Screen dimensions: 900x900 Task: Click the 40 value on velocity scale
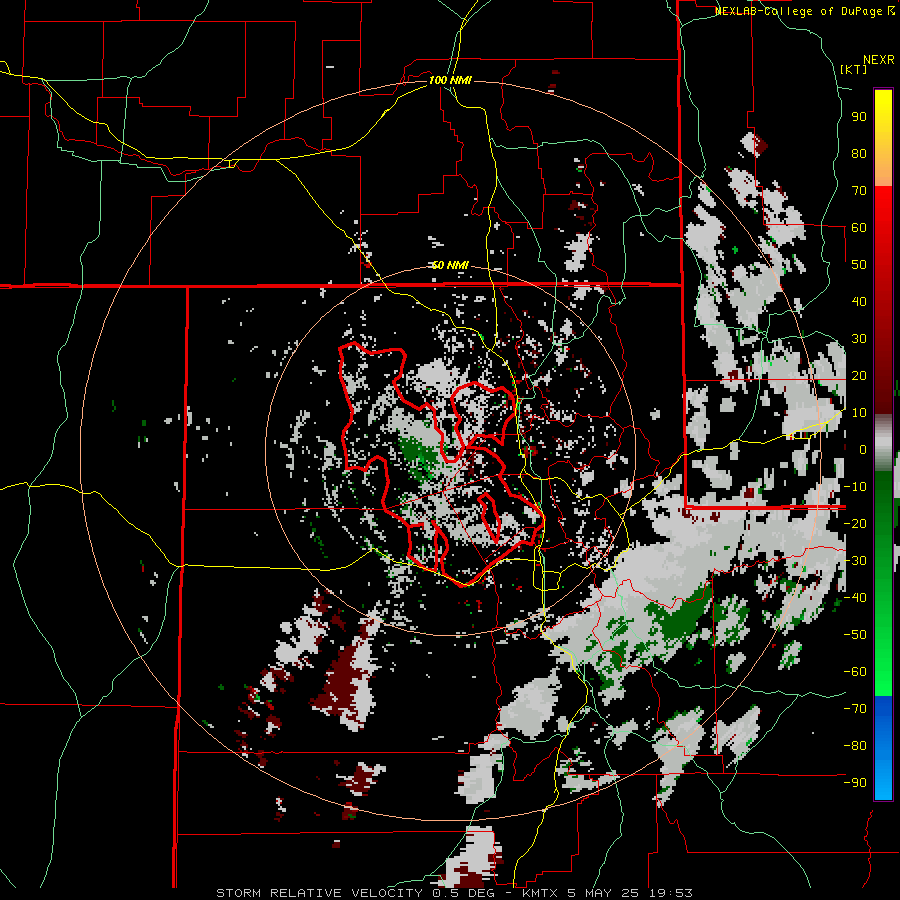[x=859, y=301]
